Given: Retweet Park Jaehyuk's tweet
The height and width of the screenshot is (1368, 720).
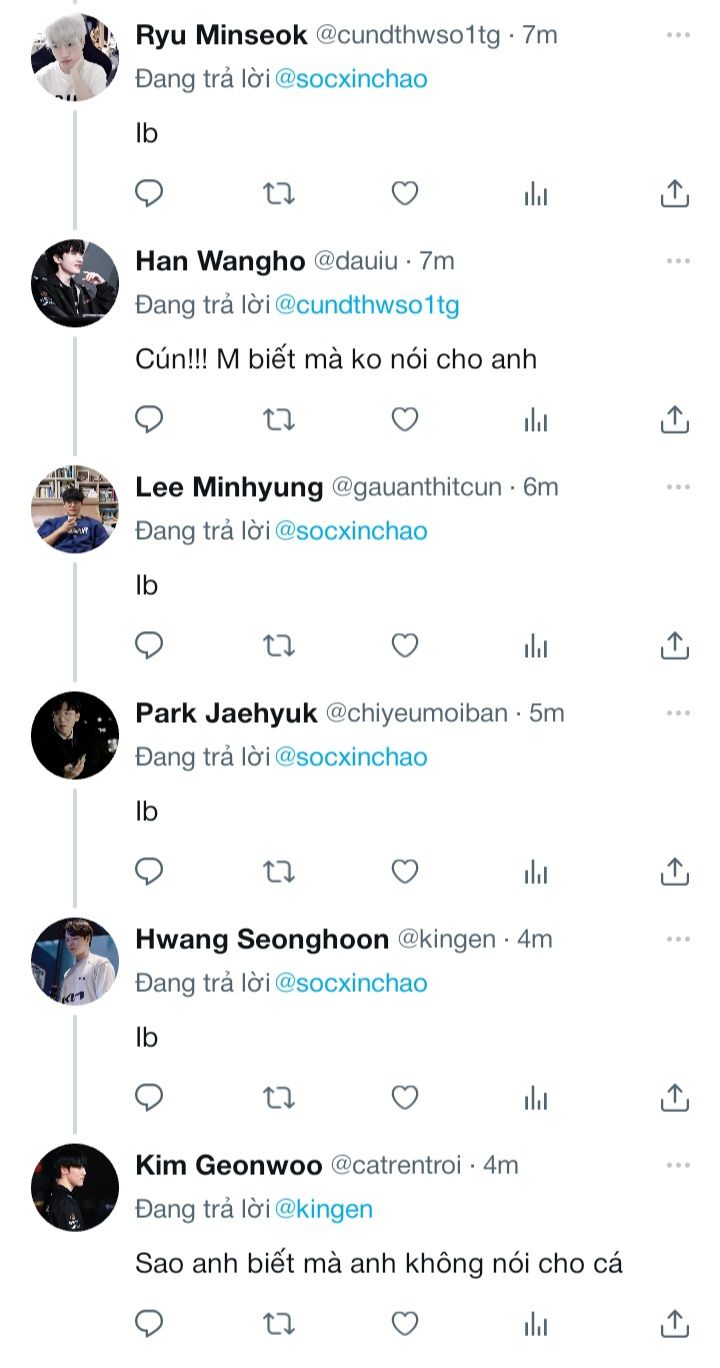Looking at the screenshot, I should coord(278,873).
